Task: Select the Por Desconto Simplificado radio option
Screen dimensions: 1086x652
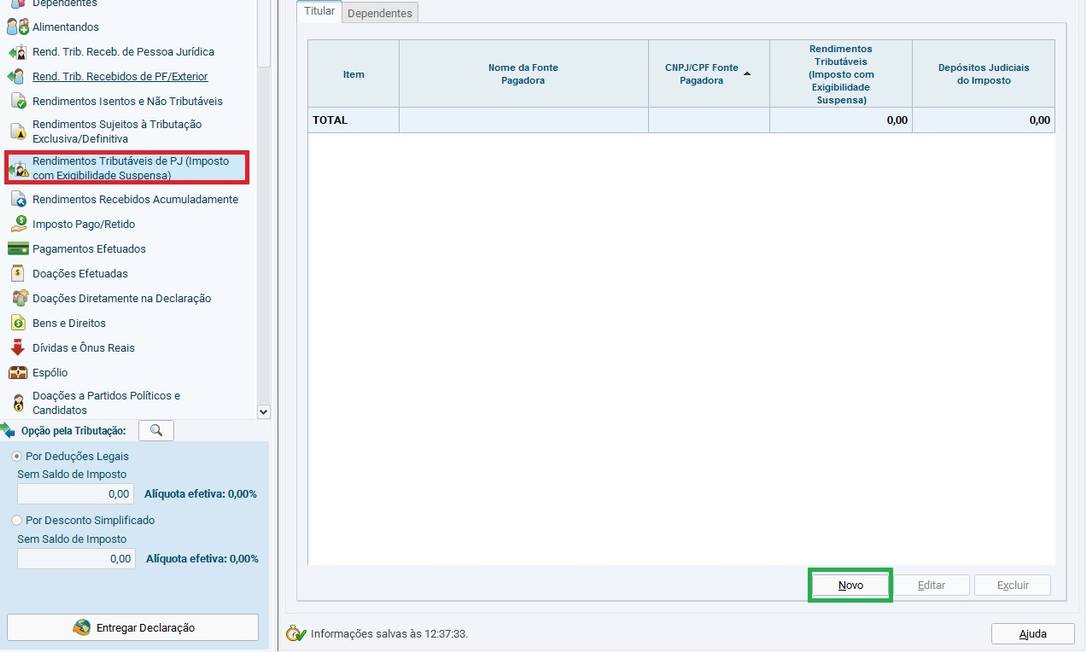Action: pos(17,520)
